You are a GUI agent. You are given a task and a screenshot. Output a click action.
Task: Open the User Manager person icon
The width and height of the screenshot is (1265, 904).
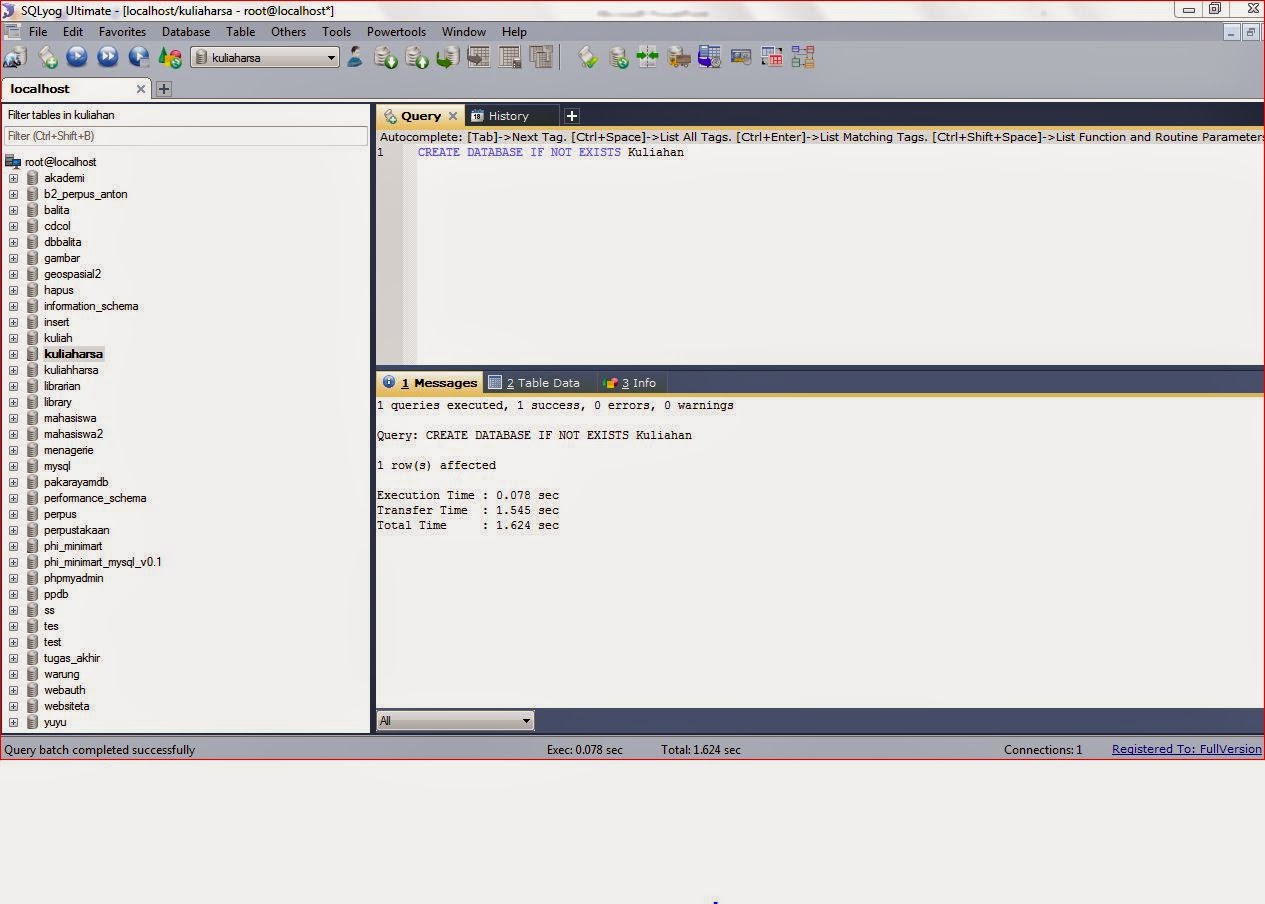355,58
